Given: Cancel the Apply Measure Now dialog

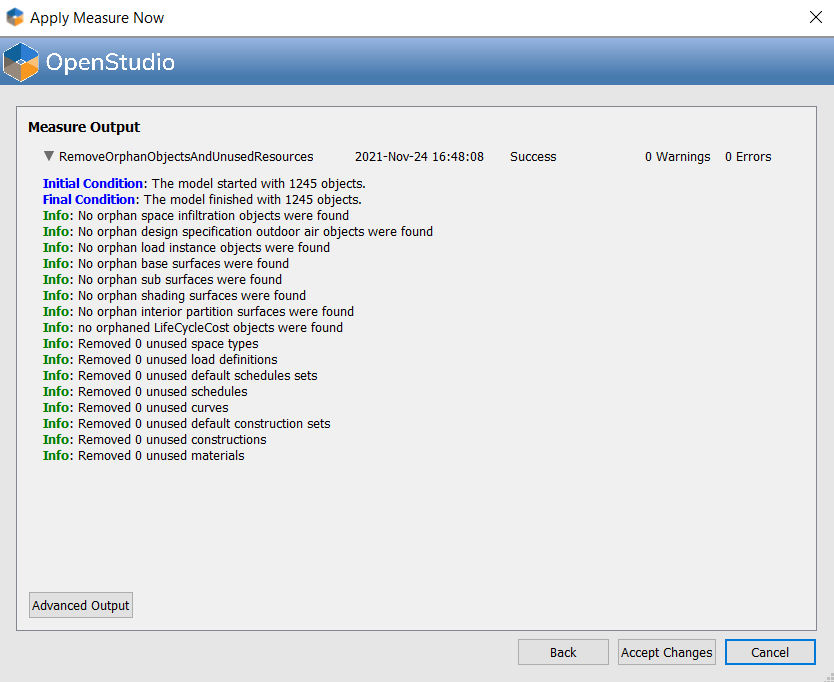Looking at the screenshot, I should [770, 652].
